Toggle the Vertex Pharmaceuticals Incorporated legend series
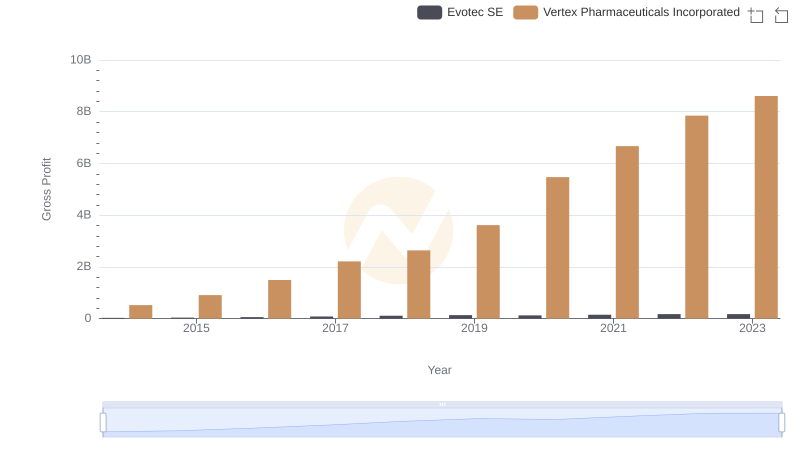This screenshot has height=461, width=800. [627, 12]
